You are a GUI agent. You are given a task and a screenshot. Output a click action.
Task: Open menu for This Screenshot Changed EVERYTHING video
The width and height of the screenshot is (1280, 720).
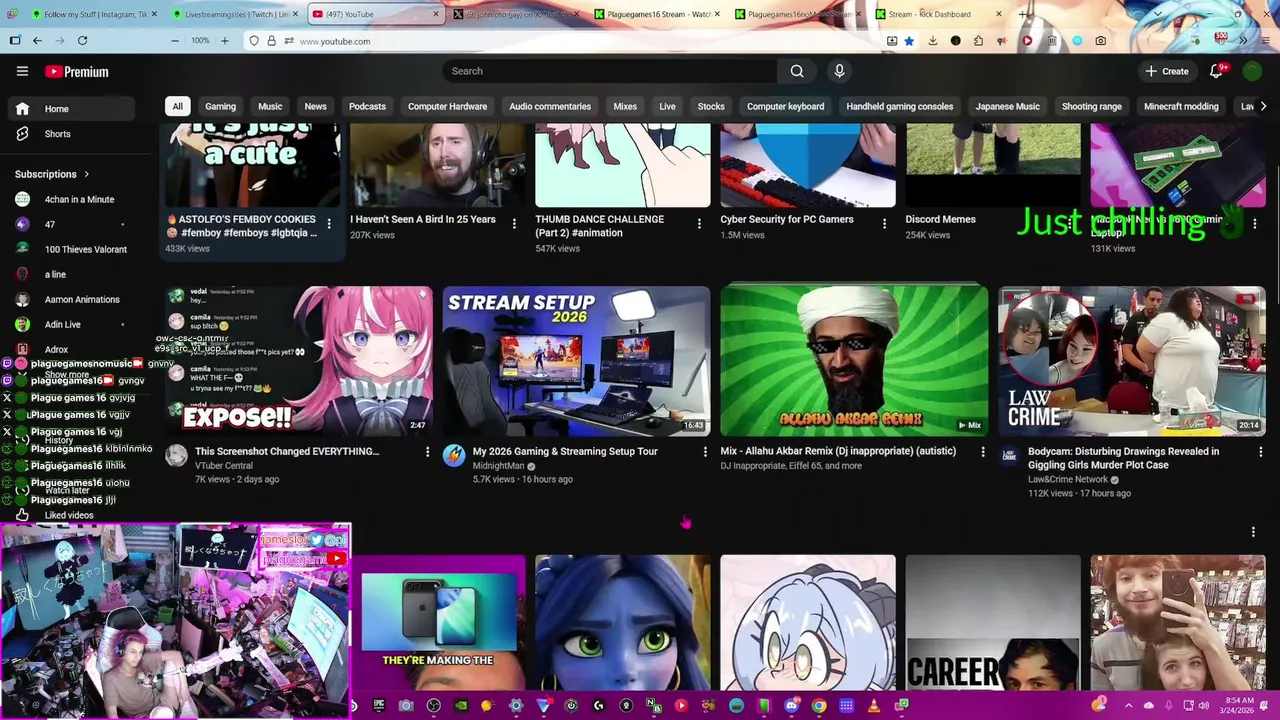click(427, 452)
